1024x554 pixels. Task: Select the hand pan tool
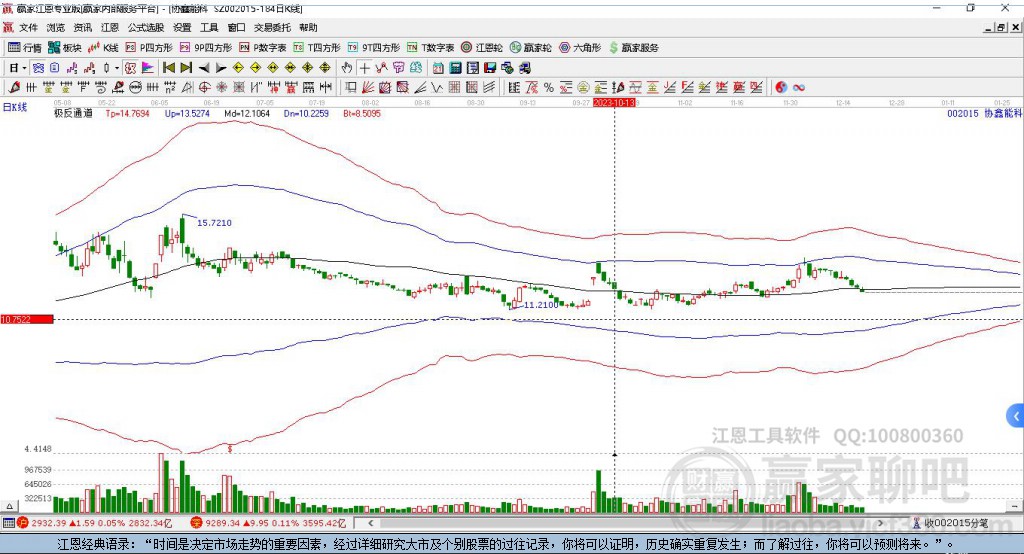click(x=347, y=68)
